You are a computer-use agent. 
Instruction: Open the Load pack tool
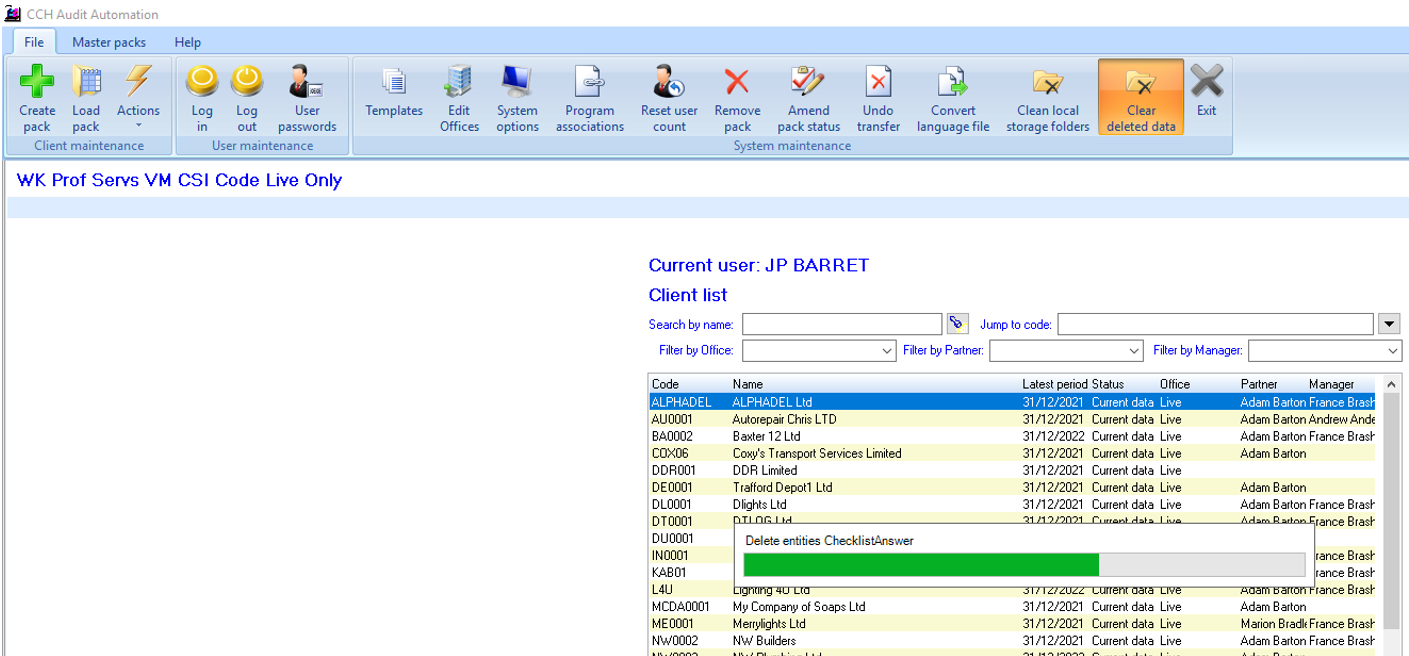pos(86,97)
